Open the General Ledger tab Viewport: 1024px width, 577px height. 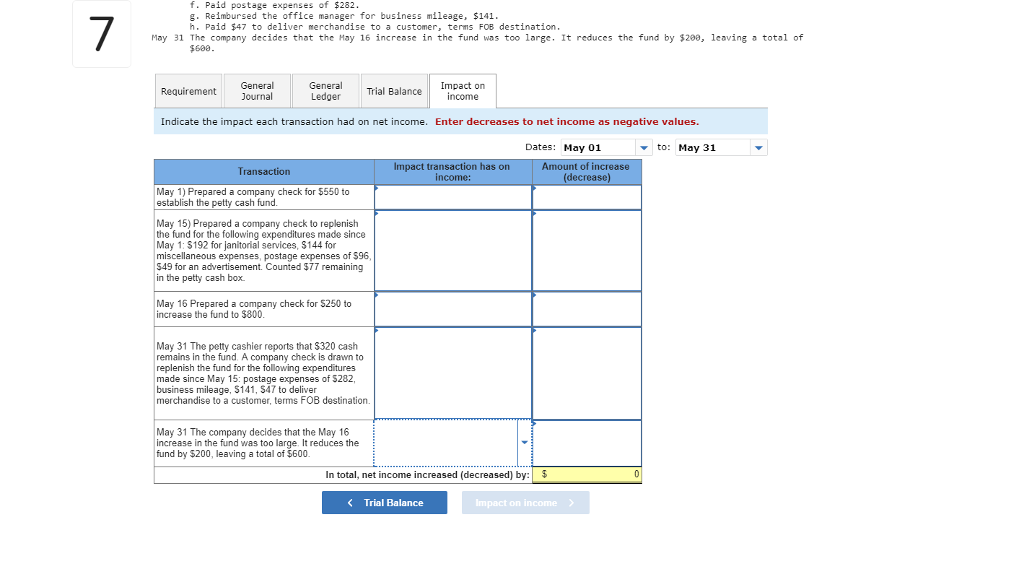[x=324, y=91]
